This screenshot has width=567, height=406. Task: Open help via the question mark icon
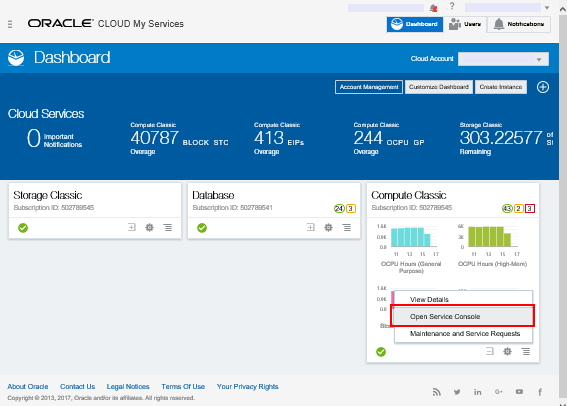452,6
